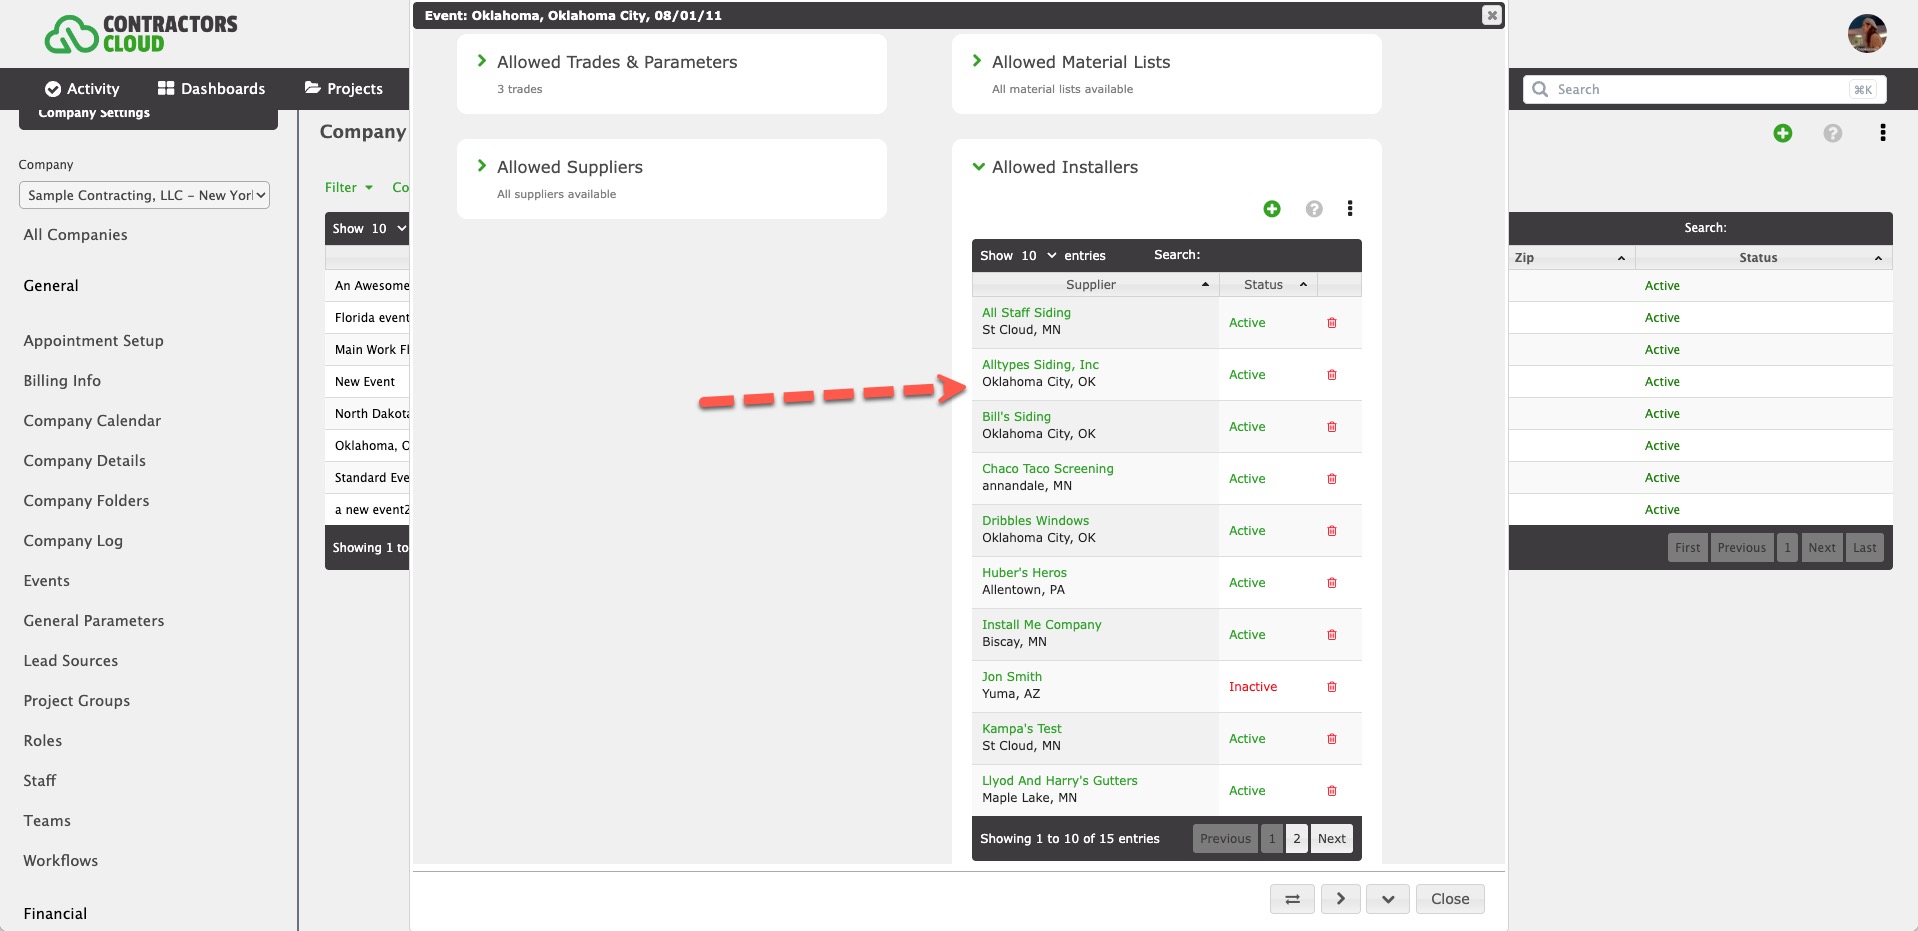Click Inactive status of Jon Smith
Viewport: 1918px width, 931px height.
click(1253, 687)
